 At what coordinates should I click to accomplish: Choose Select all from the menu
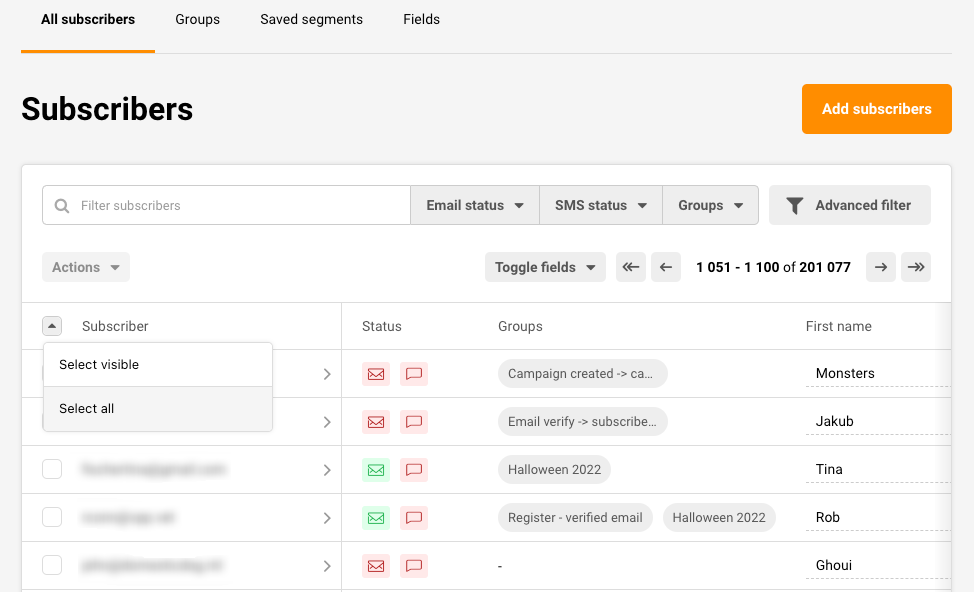click(87, 409)
